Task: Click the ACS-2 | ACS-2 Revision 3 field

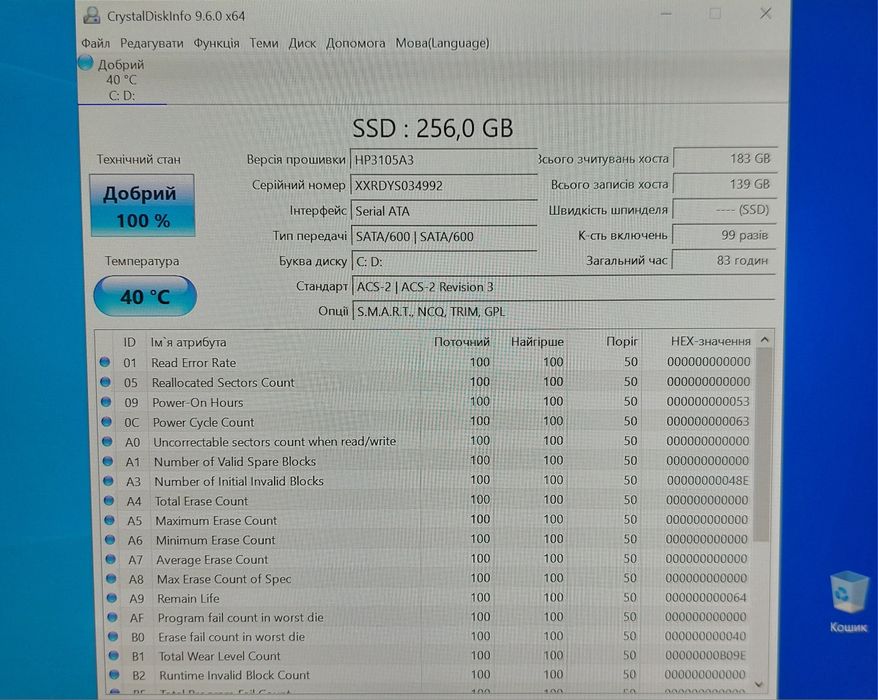Action: click(564, 287)
